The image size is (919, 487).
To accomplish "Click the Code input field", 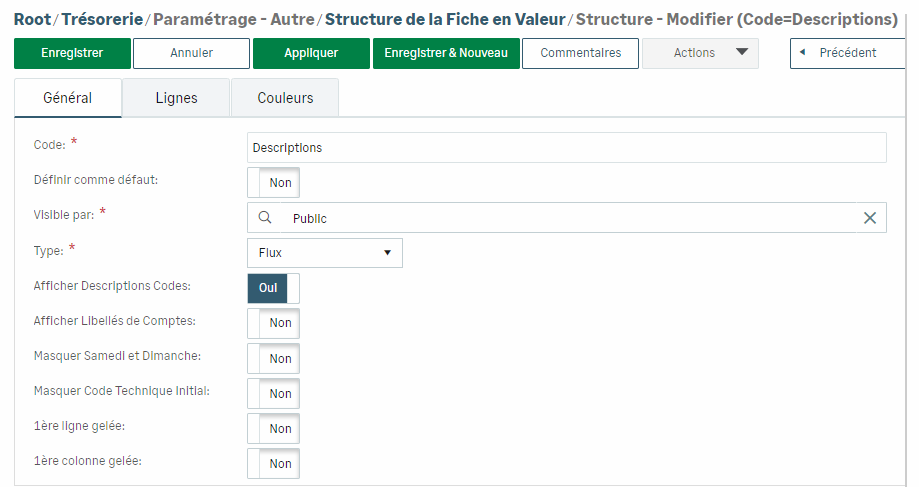I will point(566,147).
